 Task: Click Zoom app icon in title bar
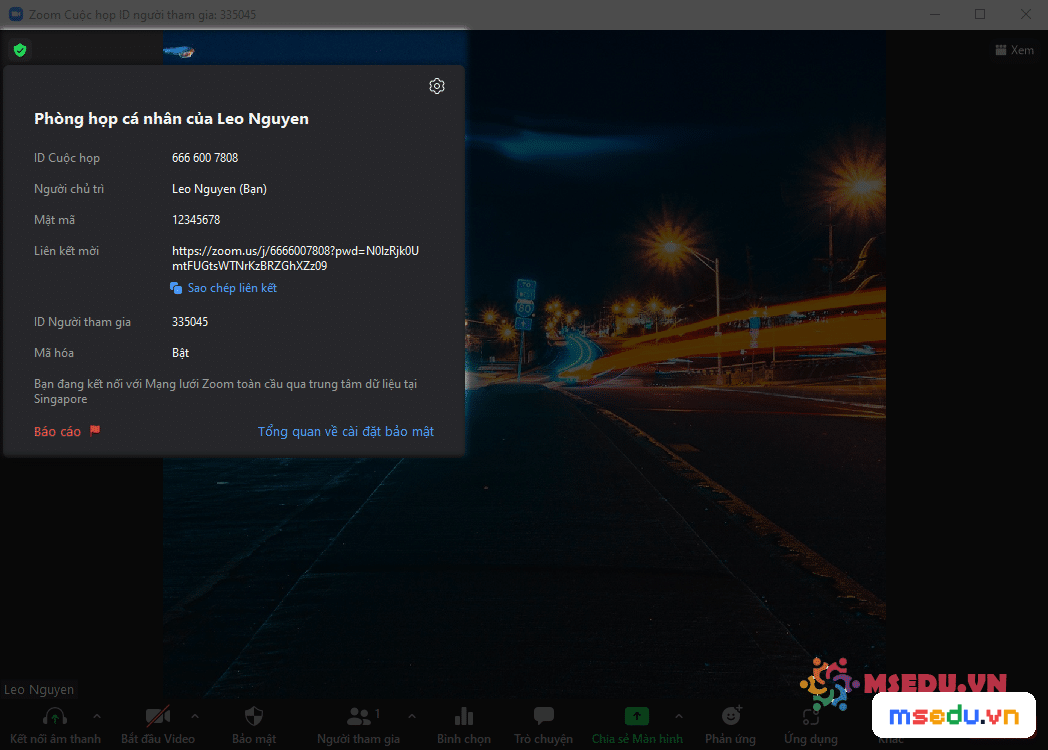coord(15,14)
